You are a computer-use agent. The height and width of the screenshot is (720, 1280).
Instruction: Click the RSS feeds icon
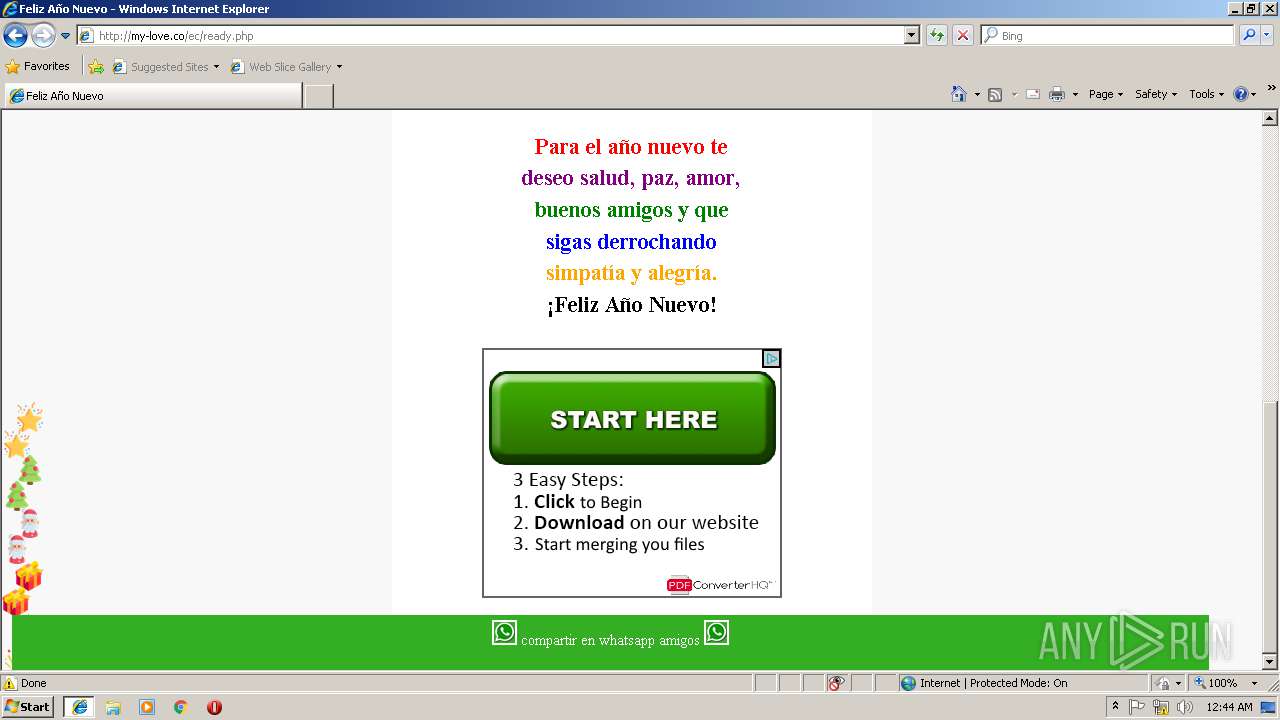(x=995, y=94)
